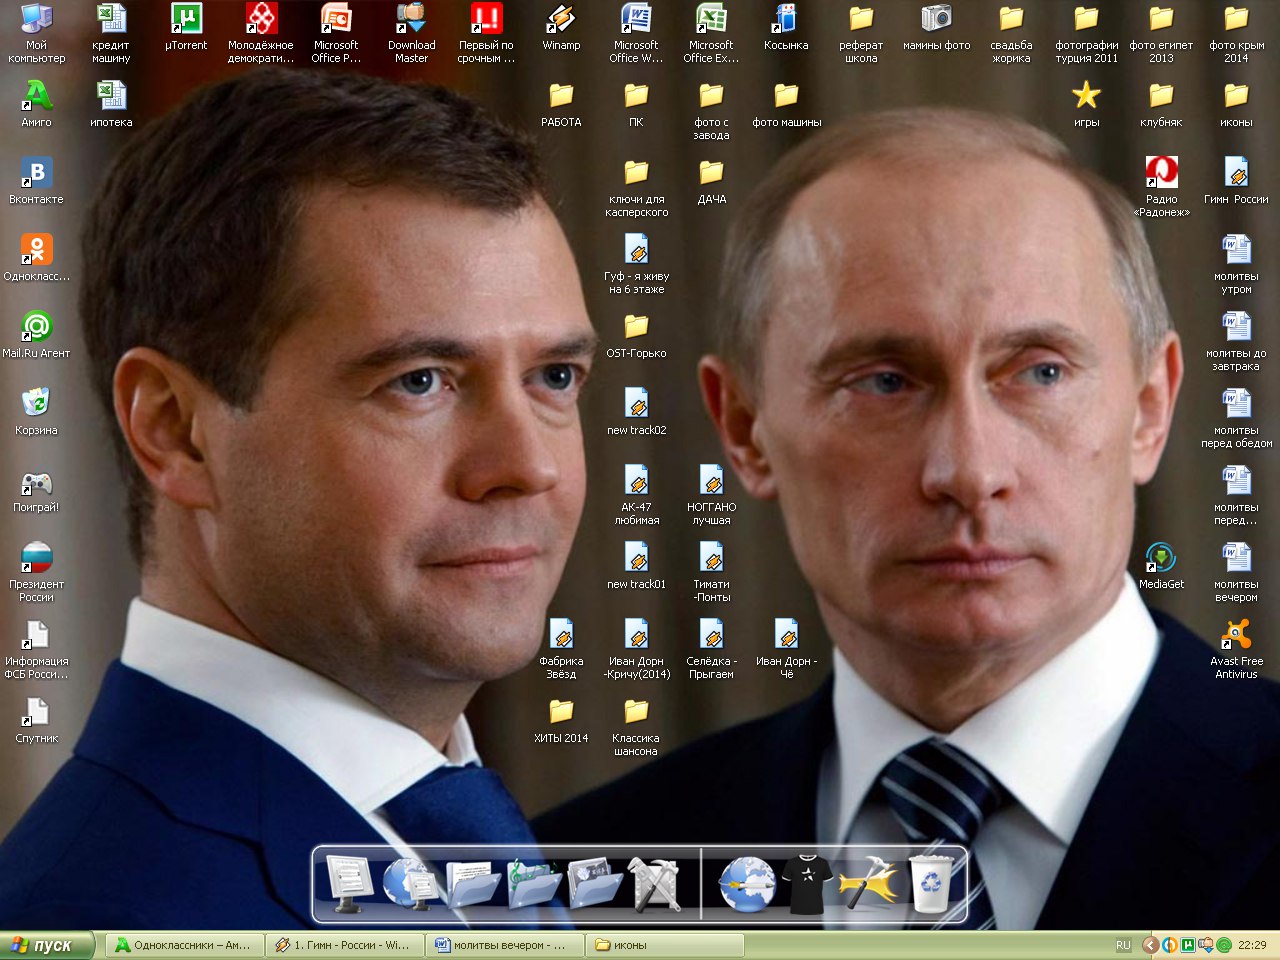The image size is (1280, 960).
Task: Click the RU language indicator
Action: (x=1123, y=945)
